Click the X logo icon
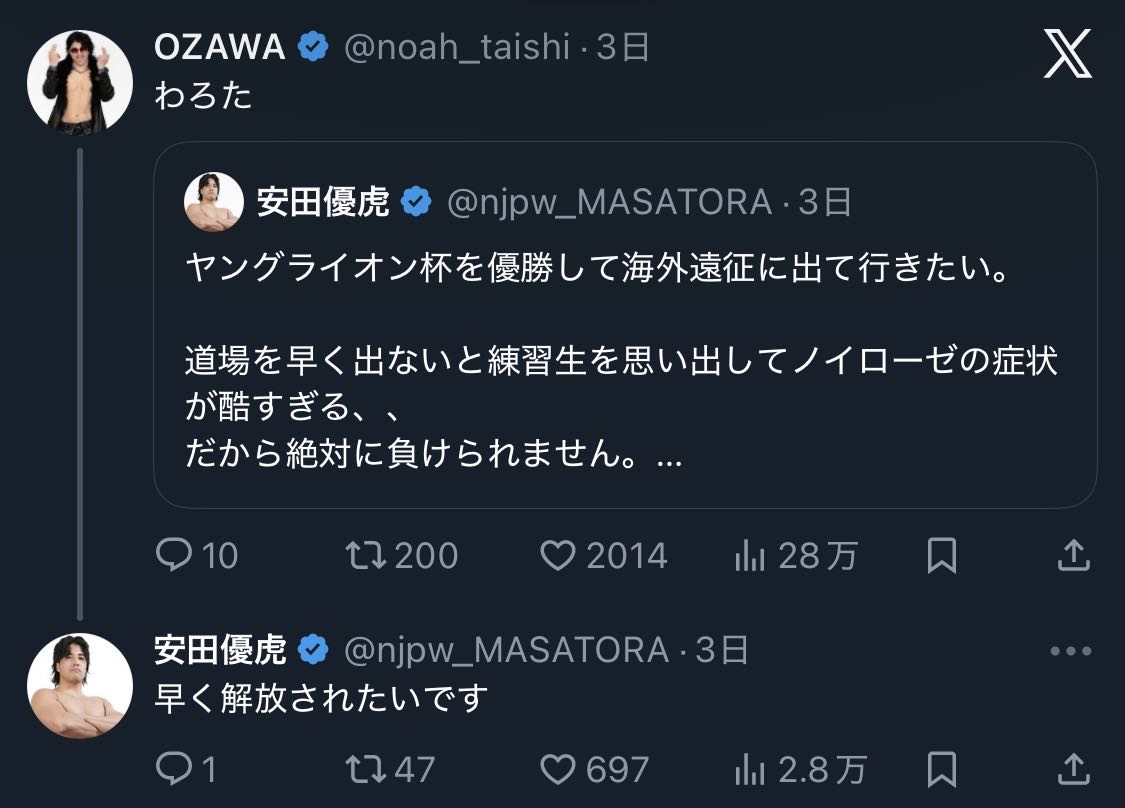1125x808 pixels. click(1068, 55)
